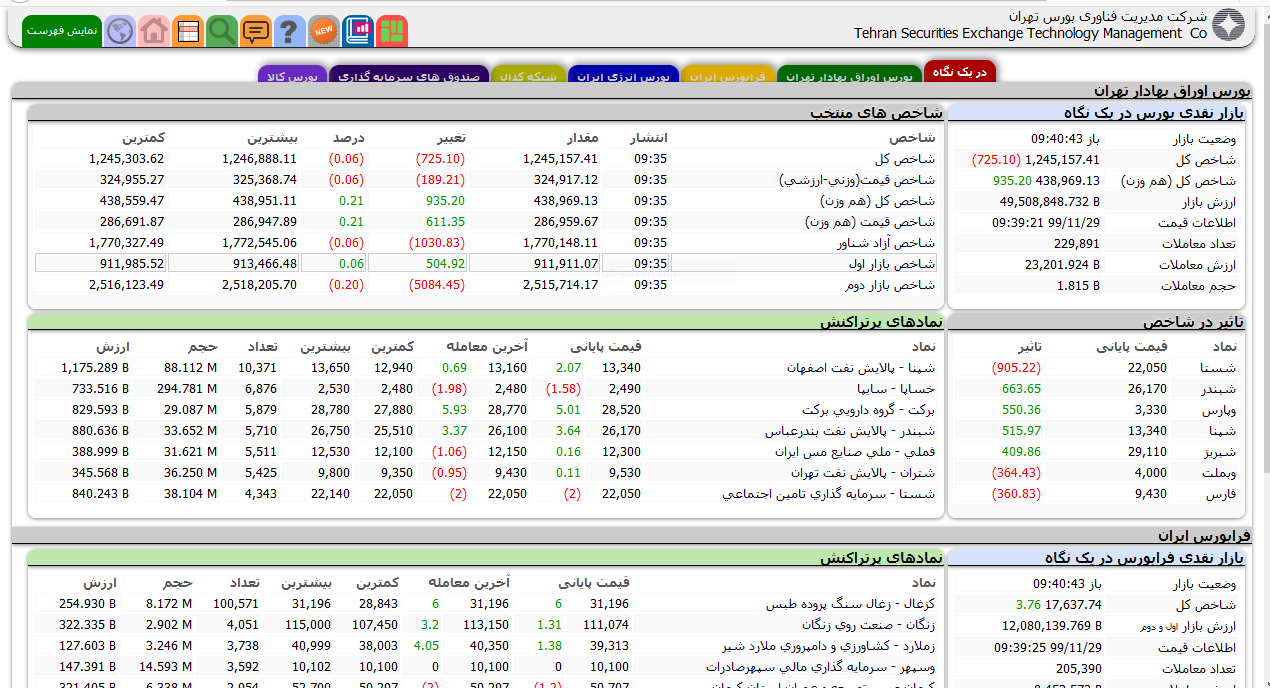Viewport: 1270px width, 688px height.
Task: Open symbol 'برکت - گروه دارویی برکت'
Action: [x=869, y=410]
